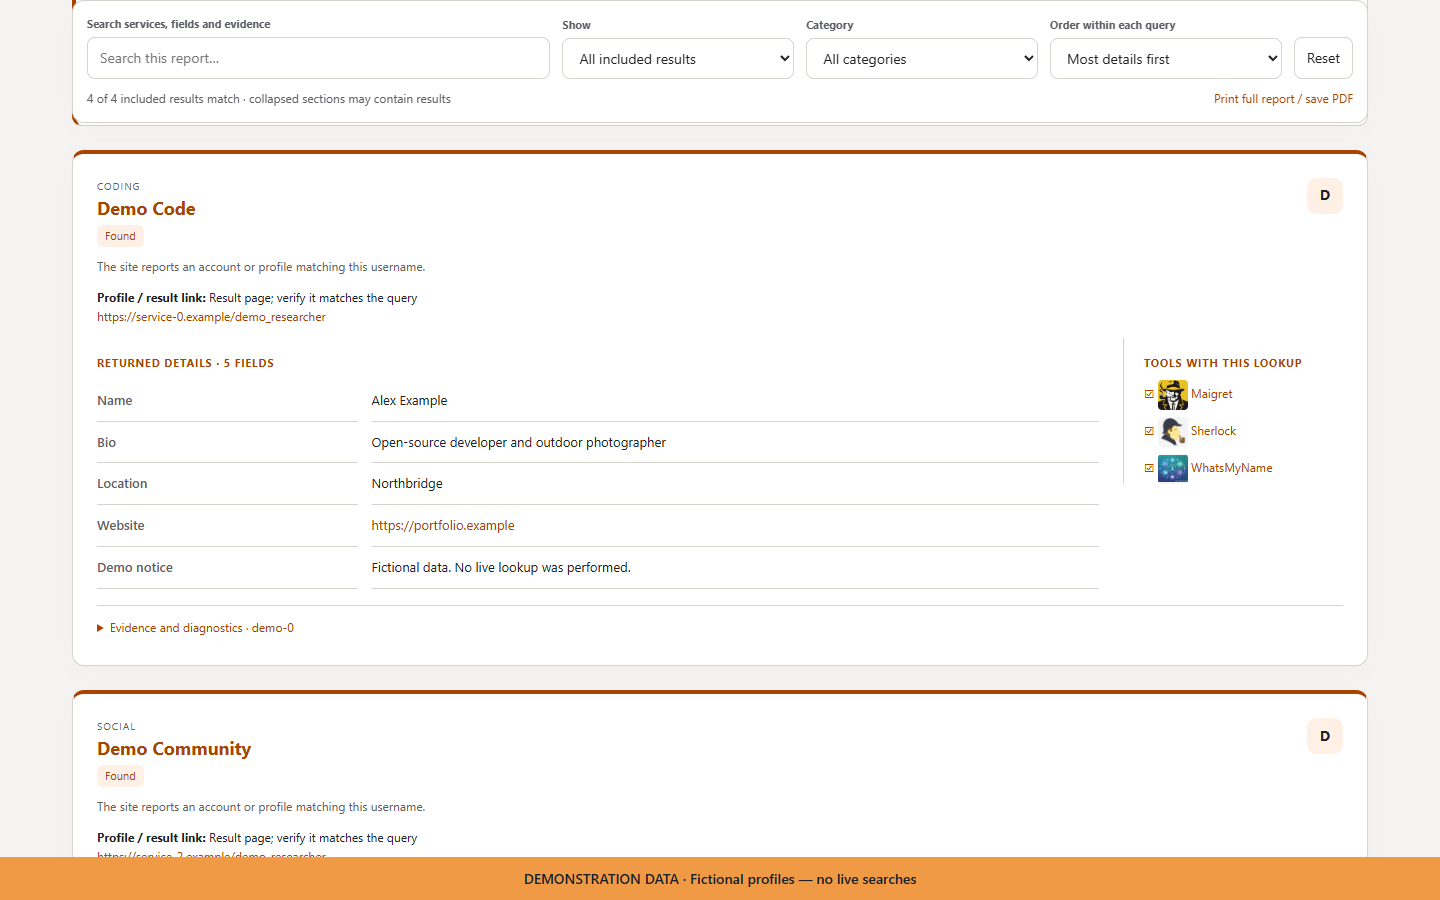The width and height of the screenshot is (1440, 900).
Task: Click the Reset button
Action: point(1323,58)
